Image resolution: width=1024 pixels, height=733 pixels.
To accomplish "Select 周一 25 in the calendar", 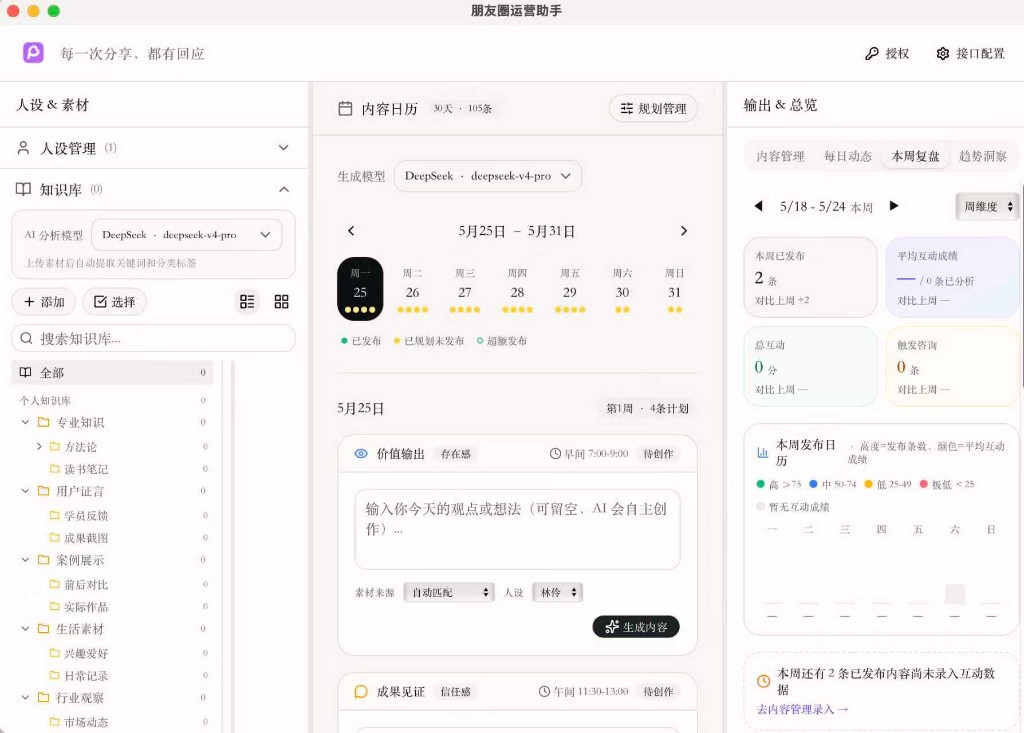I will 360,289.
